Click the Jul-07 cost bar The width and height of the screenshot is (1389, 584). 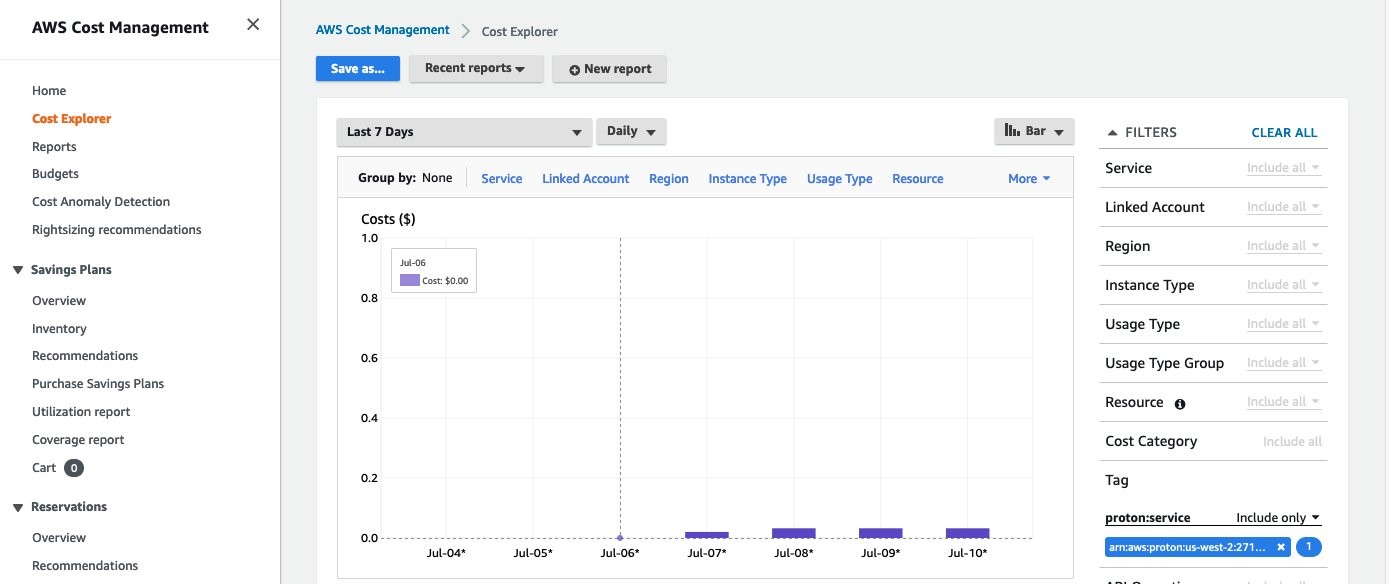click(707, 535)
